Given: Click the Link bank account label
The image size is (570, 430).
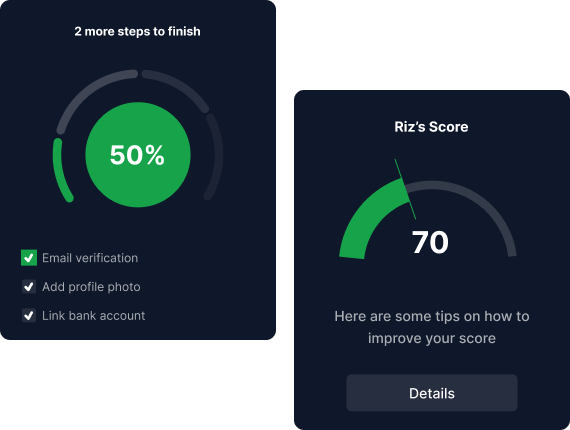Looking at the screenshot, I should [93, 316].
